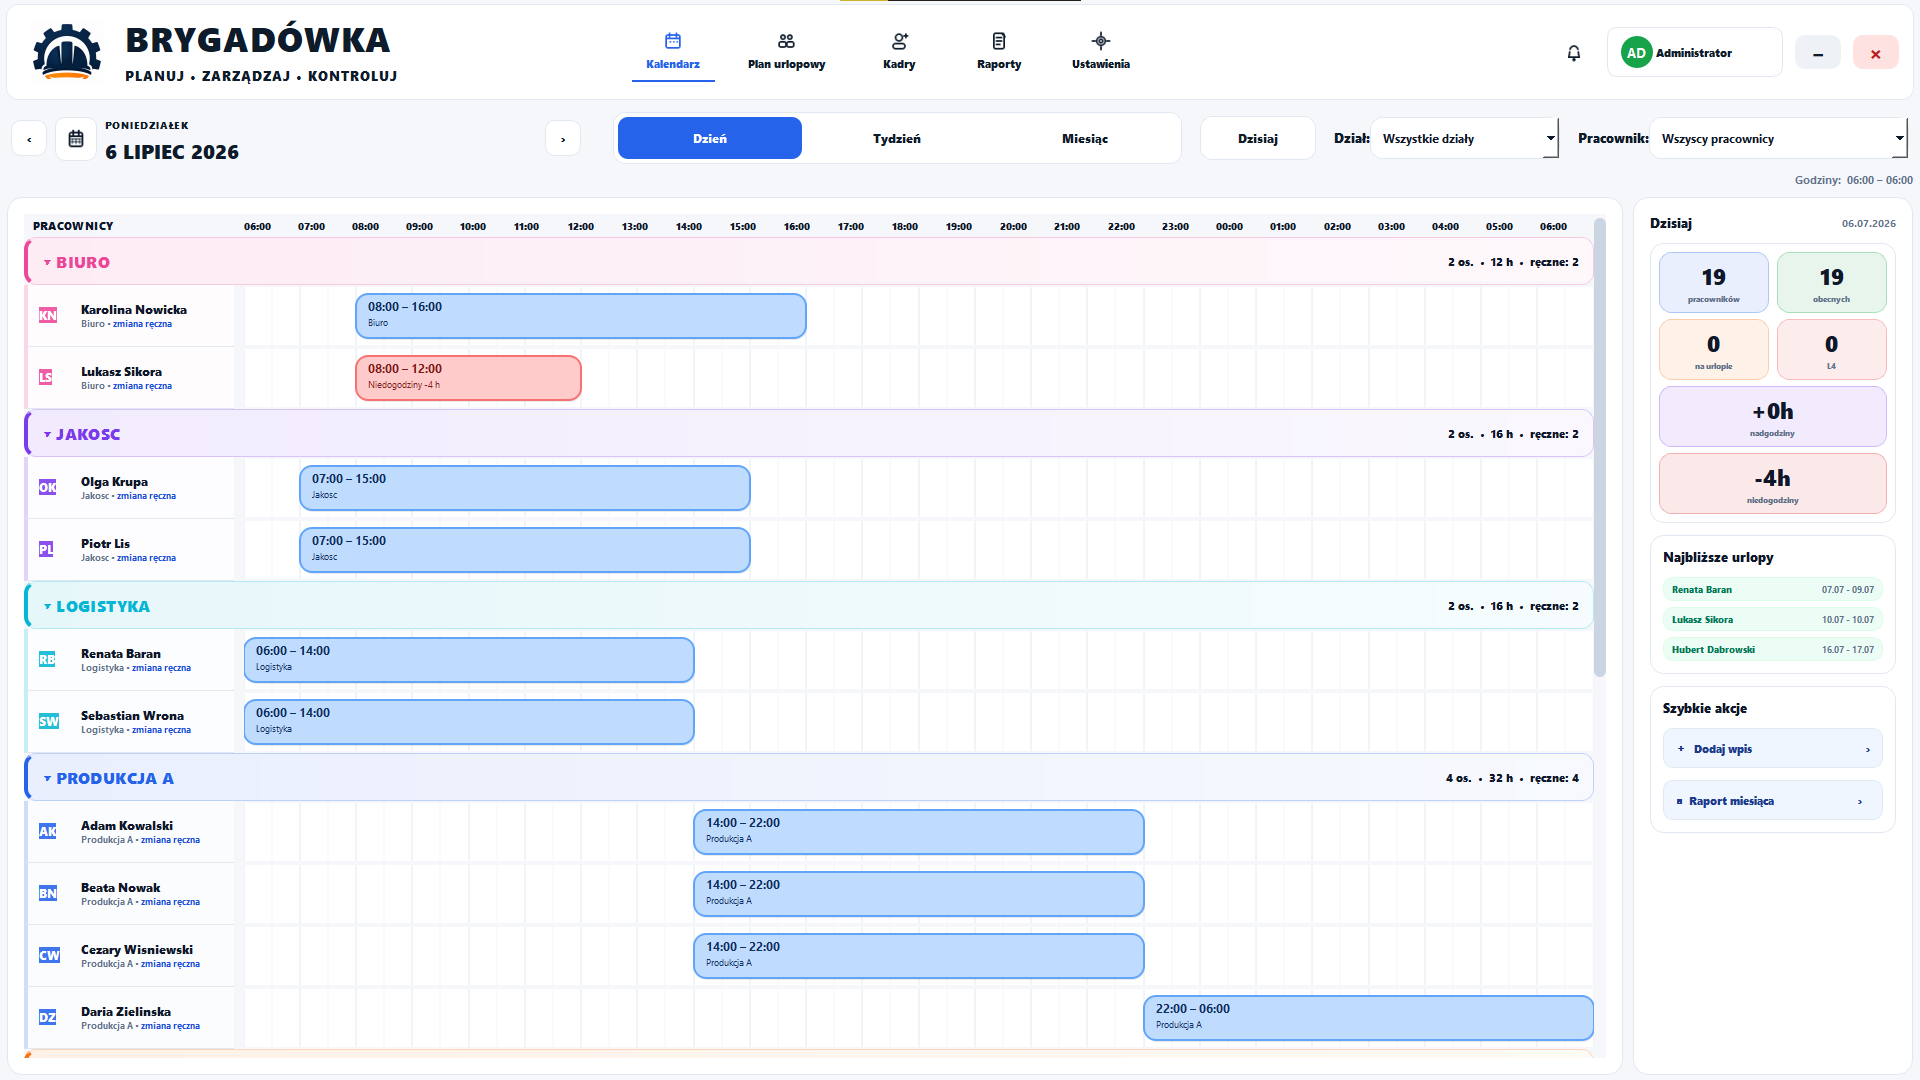This screenshot has width=1920, height=1080.
Task: Open the Raporty tab
Action: 999,52
